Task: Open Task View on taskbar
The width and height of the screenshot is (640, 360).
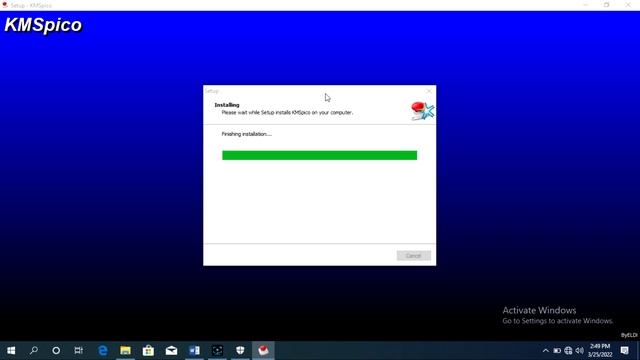Action: (79, 350)
